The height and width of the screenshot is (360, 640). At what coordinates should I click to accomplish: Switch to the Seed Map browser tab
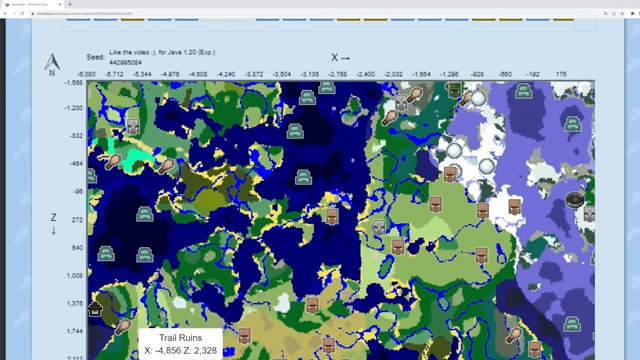pos(32,4)
